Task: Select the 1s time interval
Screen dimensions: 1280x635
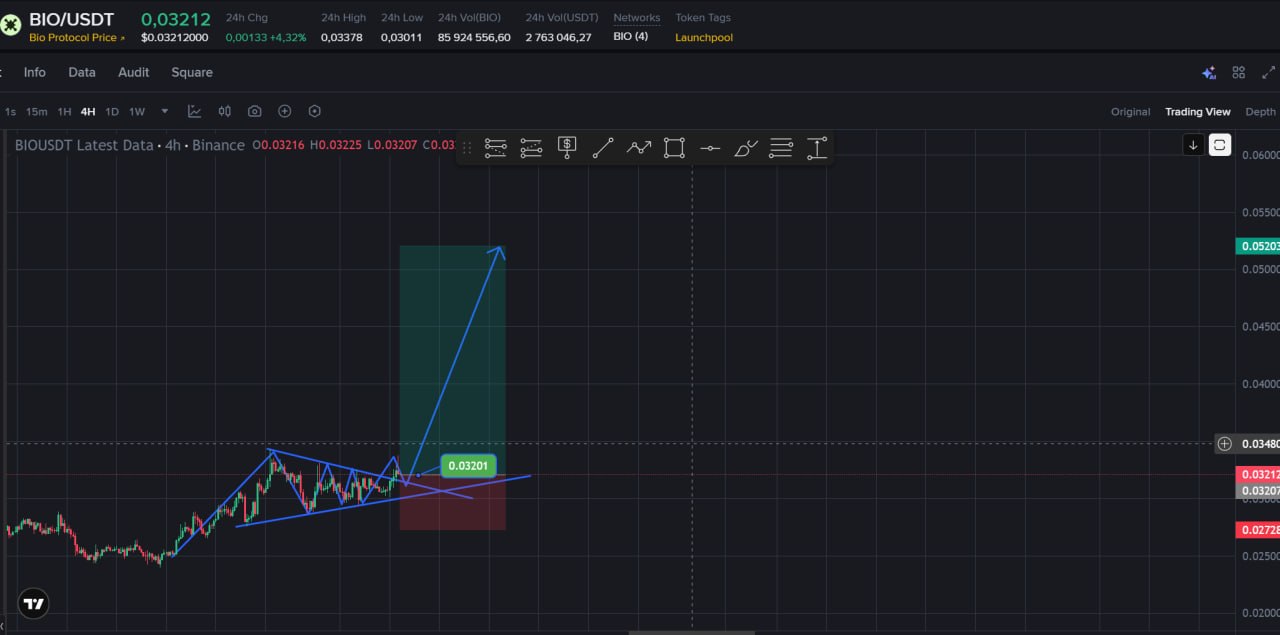Action: pyautogui.click(x=10, y=112)
